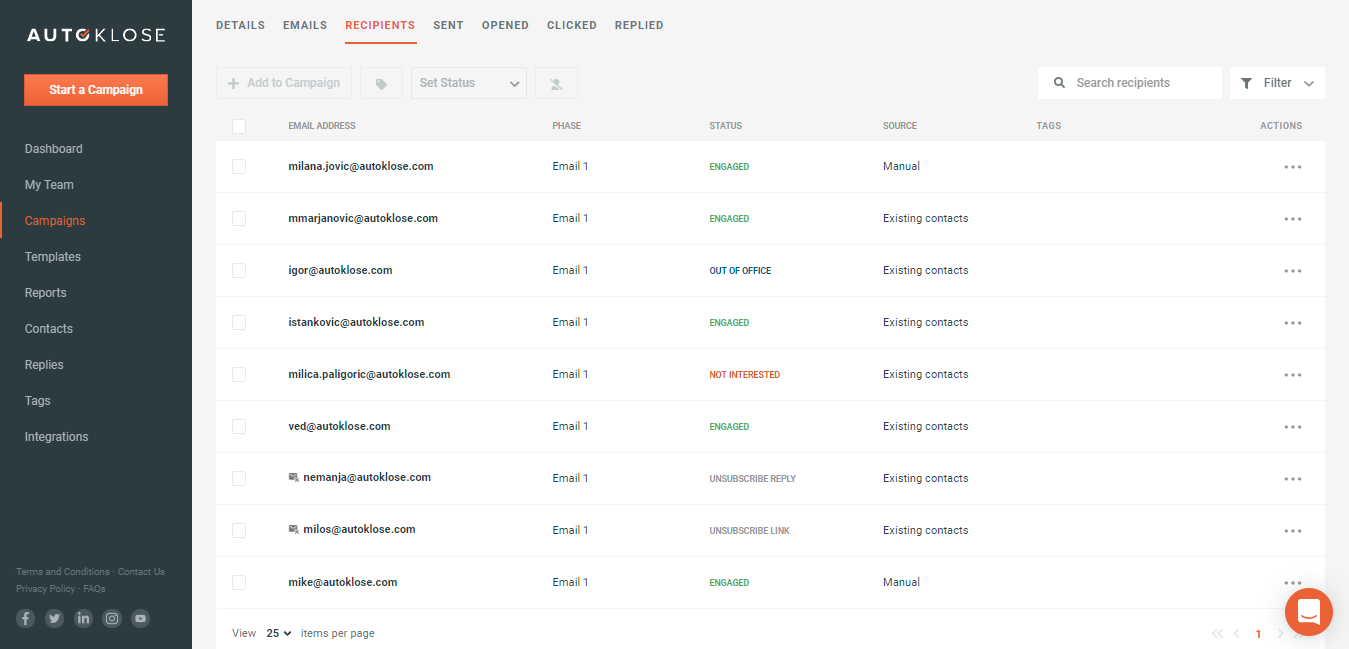Open actions menu for istankovic@autoklose.com

(1293, 323)
